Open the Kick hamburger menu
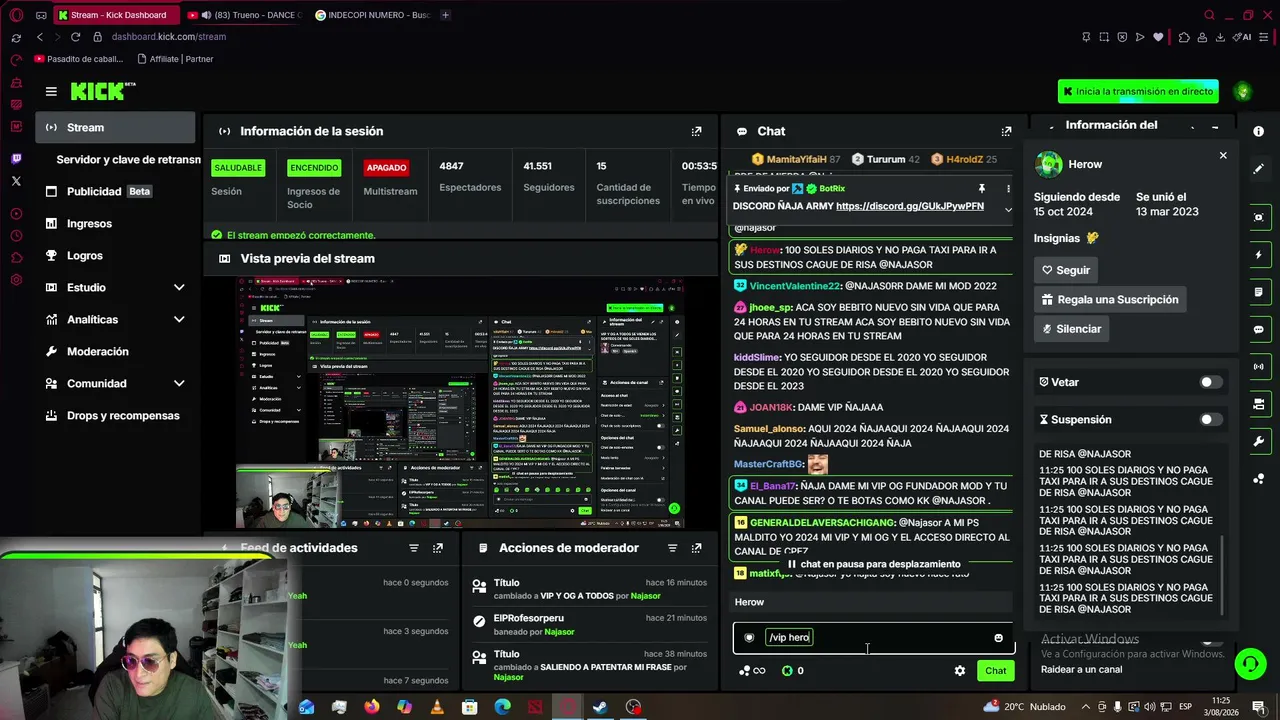Image resolution: width=1280 pixels, height=720 pixels. pos(51,91)
